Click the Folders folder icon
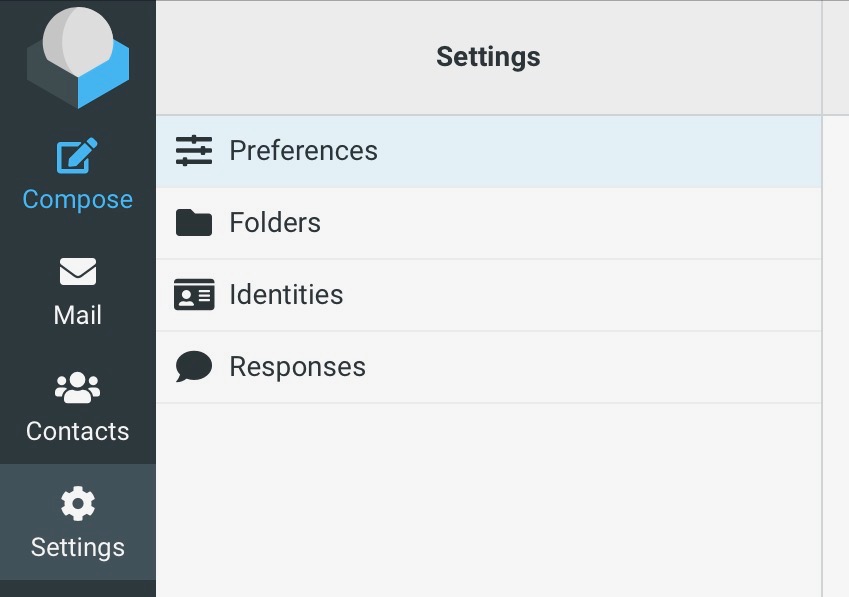The width and height of the screenshot is (849, 597). 194,222
